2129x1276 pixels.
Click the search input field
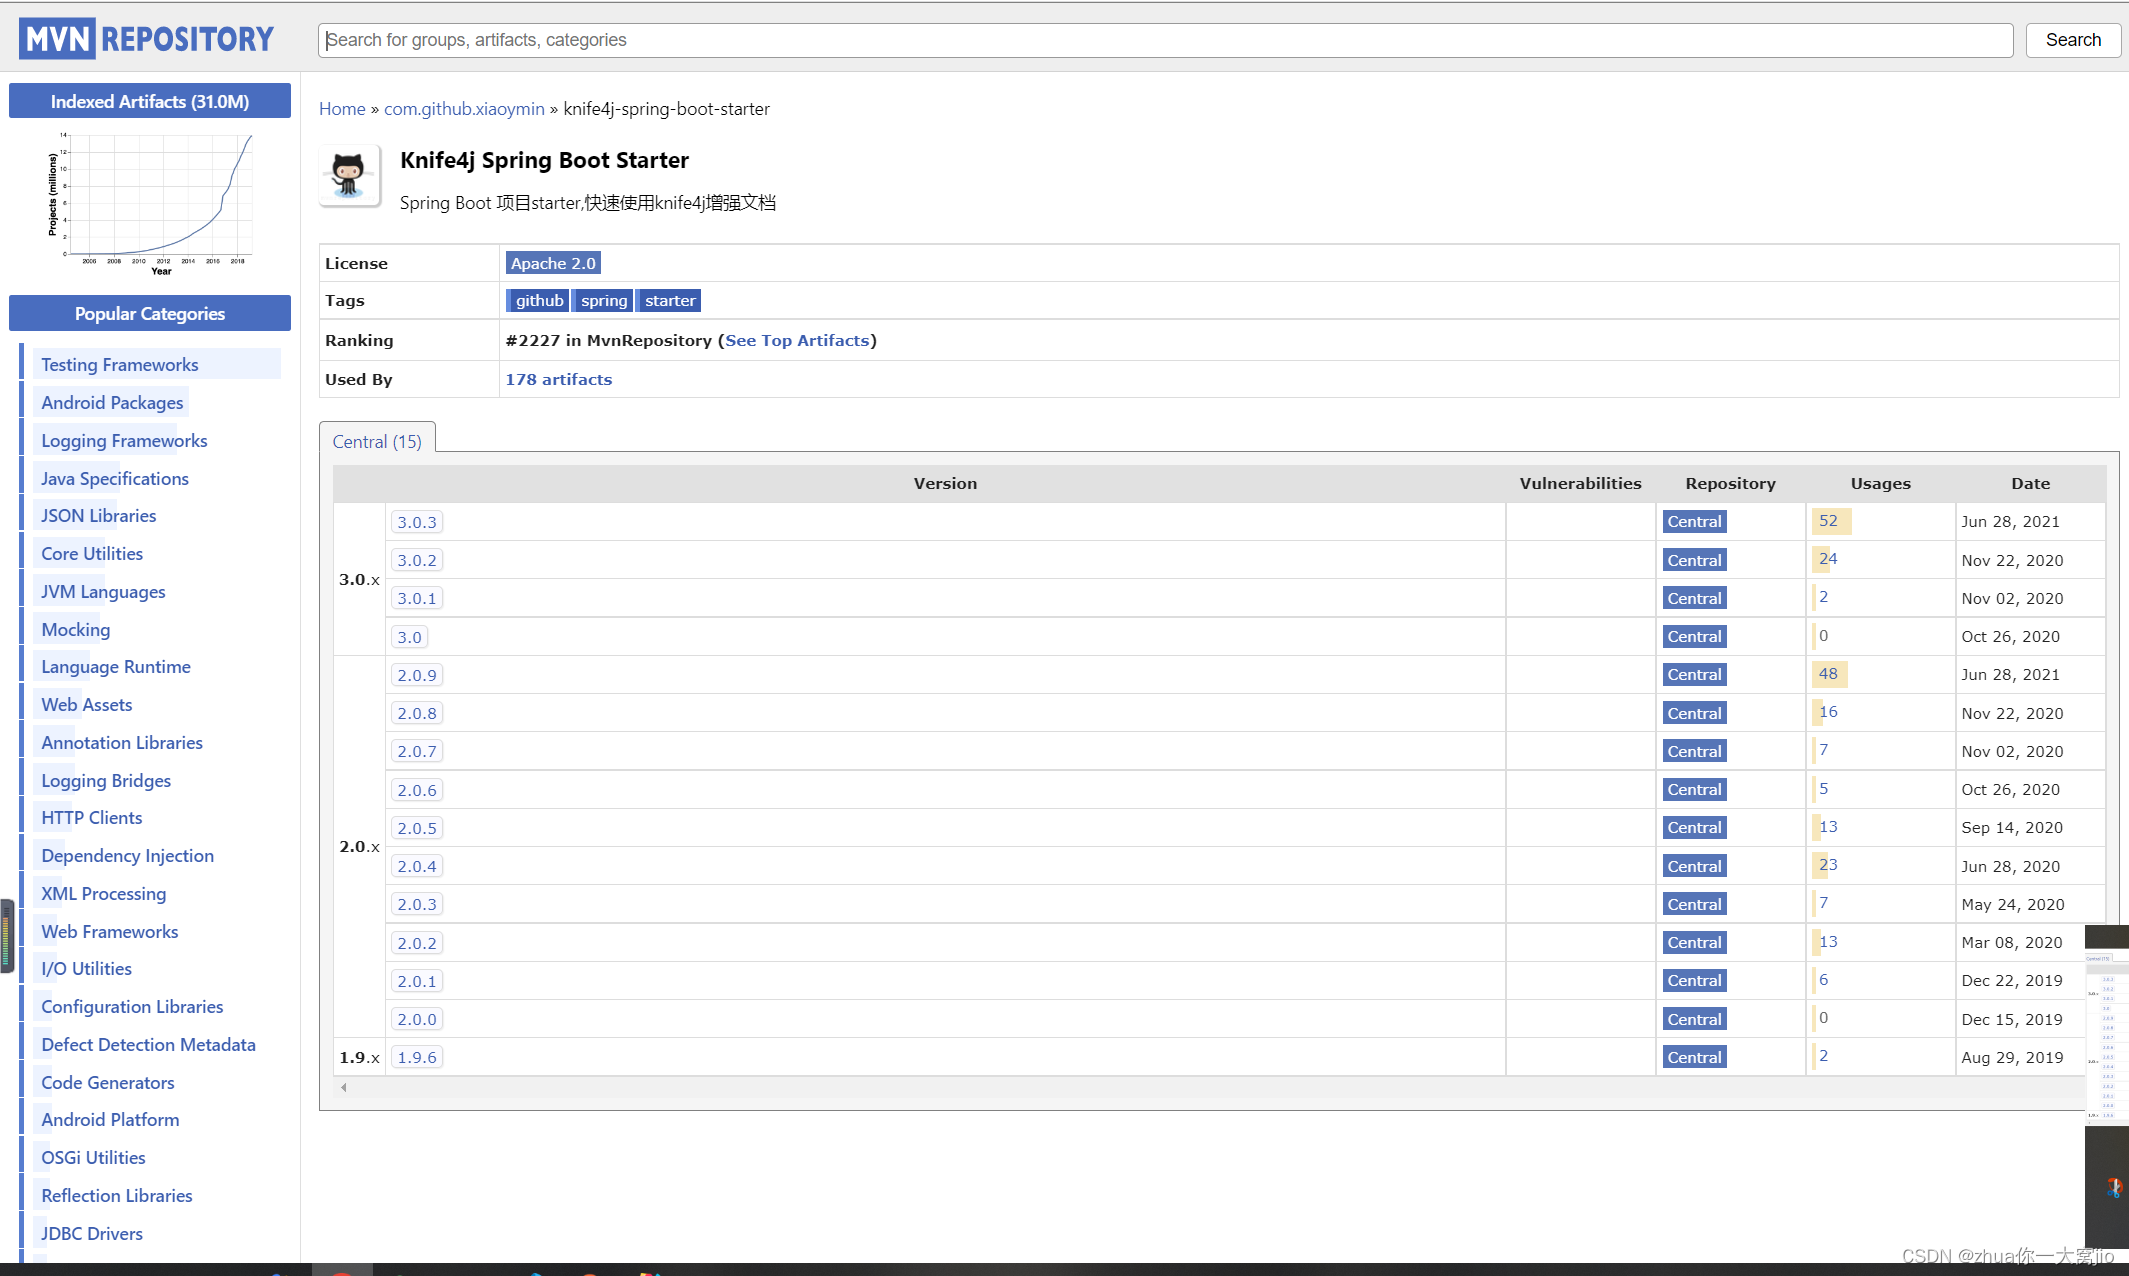[1165, 40]
